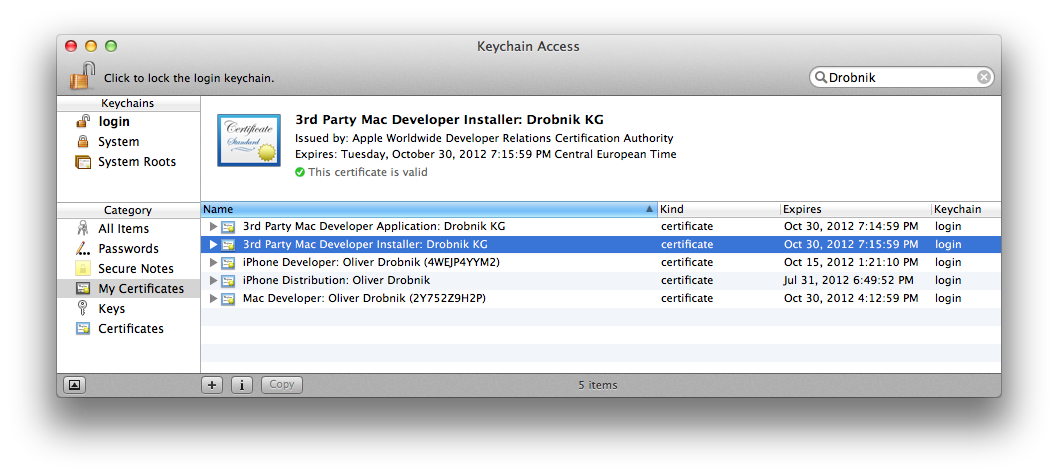Sort the list by Name column header
This screenshot has height=476, width=1058.
pyautogui.click(x=429, y=209)
